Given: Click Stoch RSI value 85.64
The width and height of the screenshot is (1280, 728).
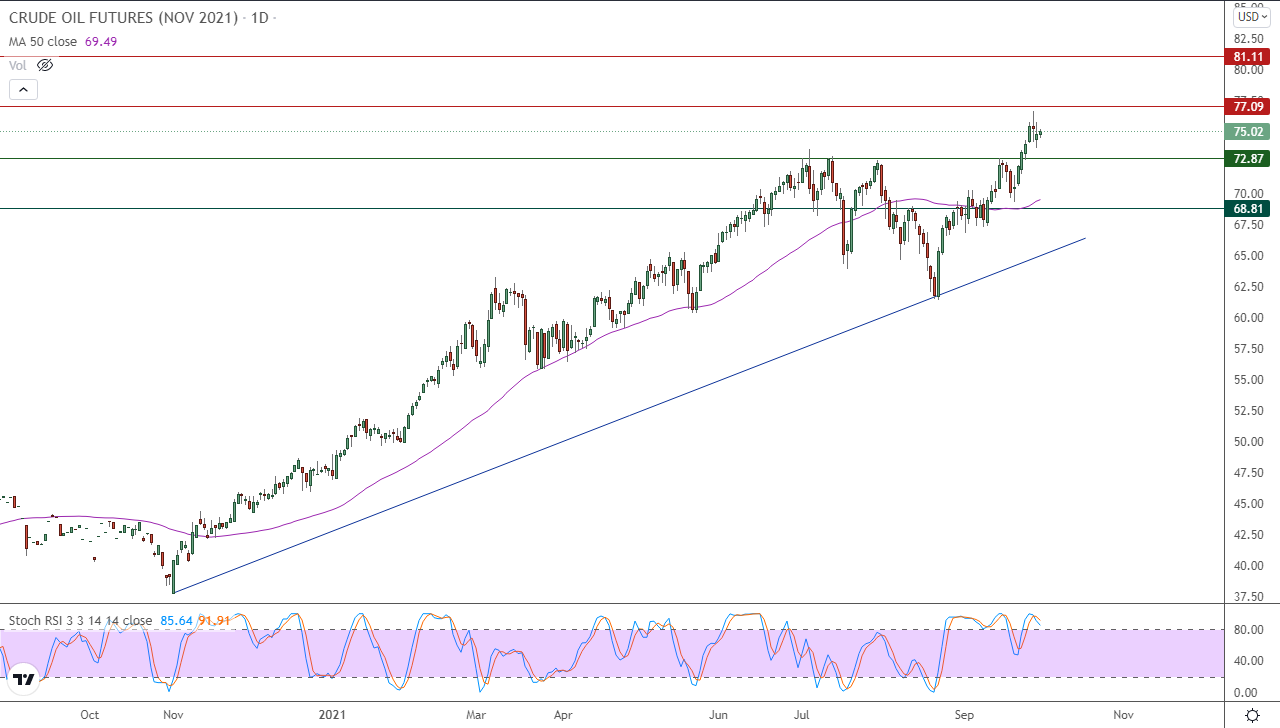Looking at the screenshot, I should point(176,620).
